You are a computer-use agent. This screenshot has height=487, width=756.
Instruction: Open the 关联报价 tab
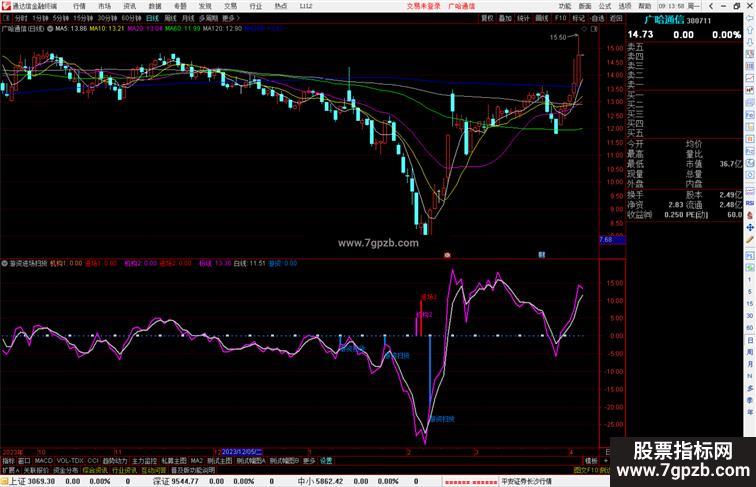(36, 470)
